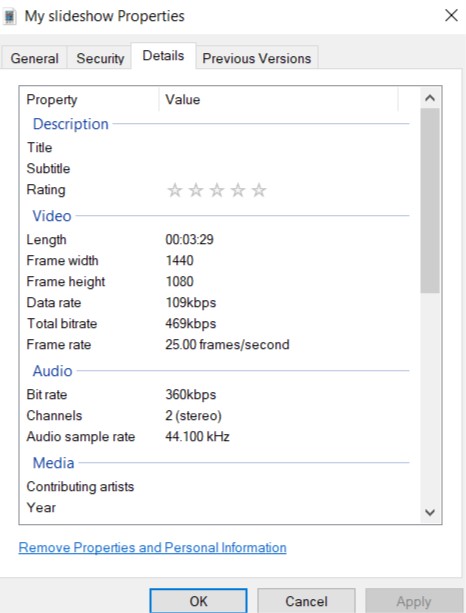
Task: Click the frame width value 1440
Action: 180,260
